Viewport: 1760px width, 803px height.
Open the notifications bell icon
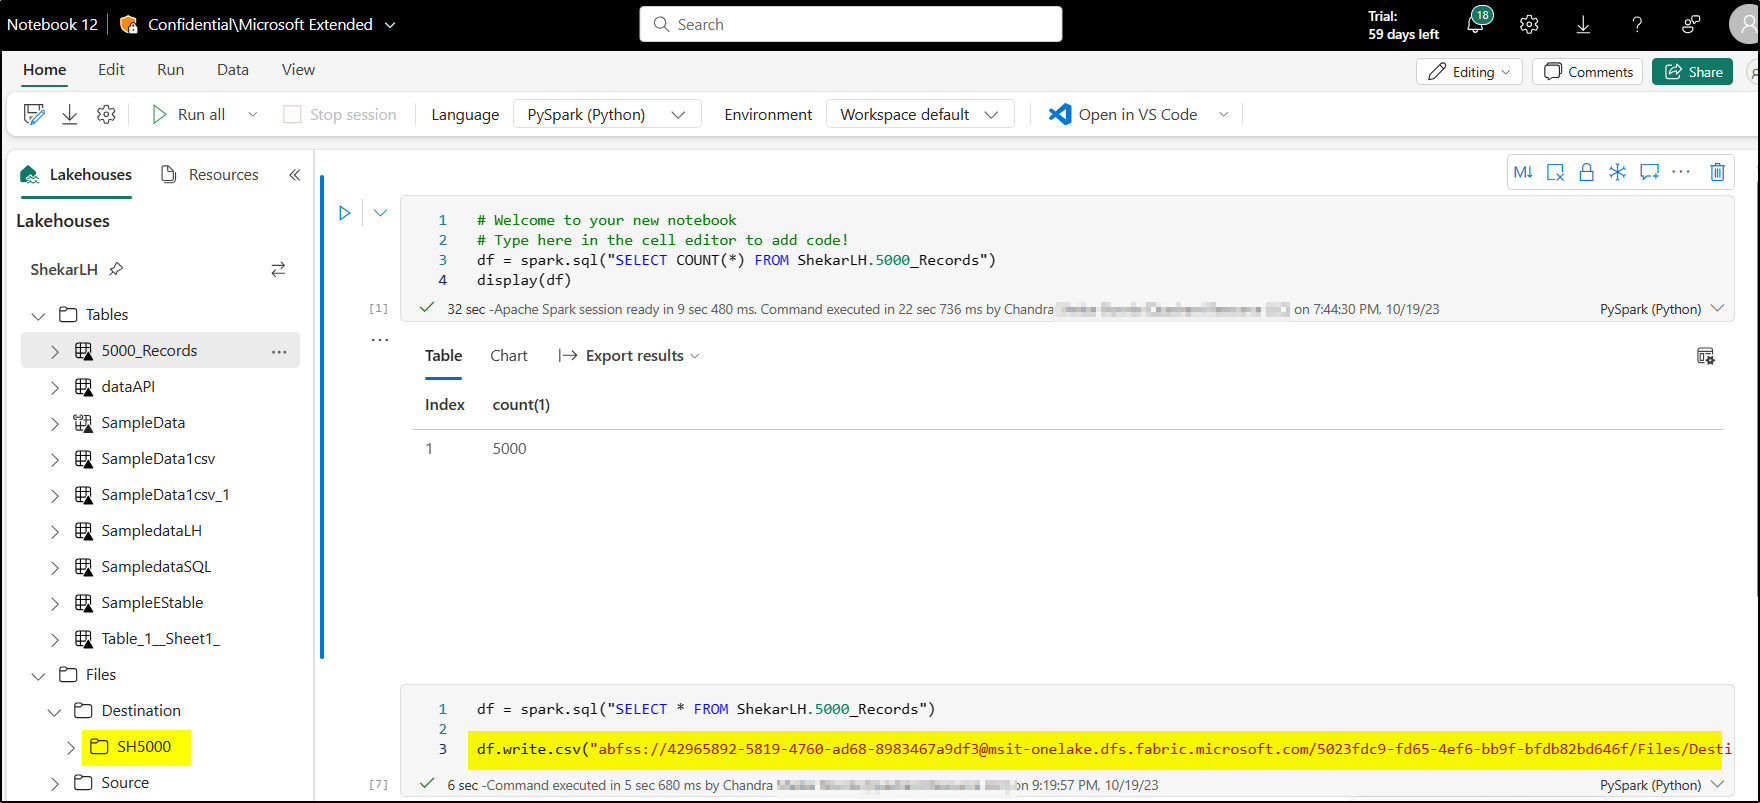tap(1476, 24)
